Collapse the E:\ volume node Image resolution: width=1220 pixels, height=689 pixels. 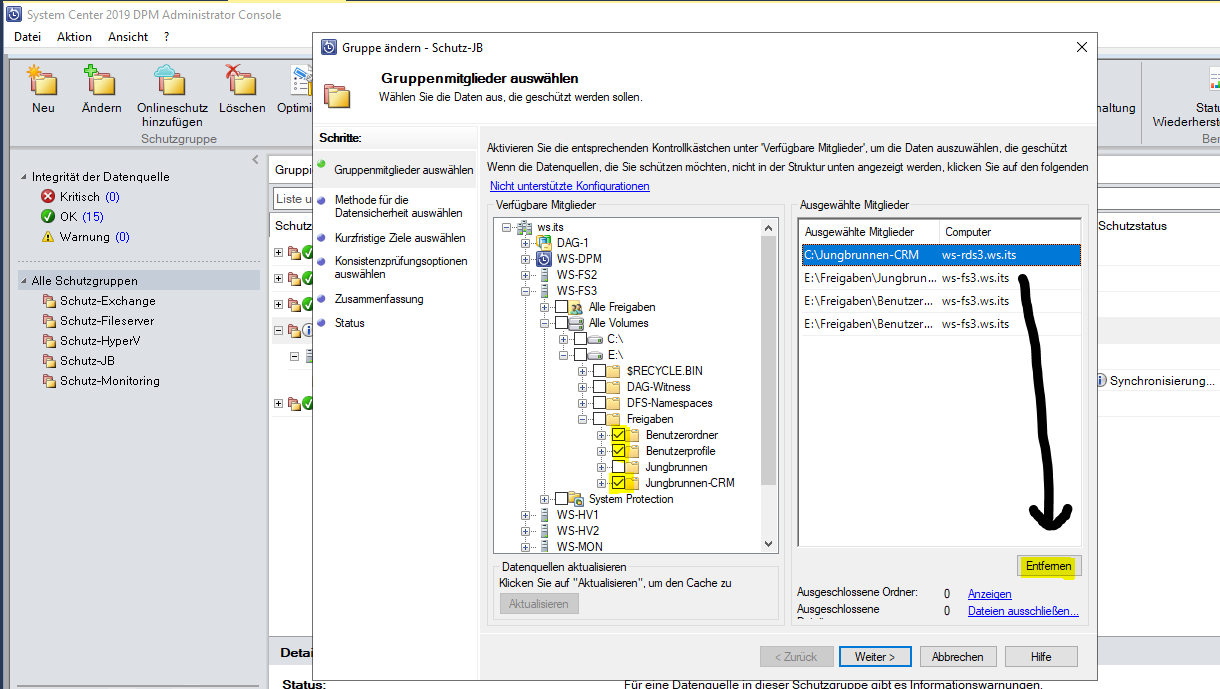click(x=565, y=355)
